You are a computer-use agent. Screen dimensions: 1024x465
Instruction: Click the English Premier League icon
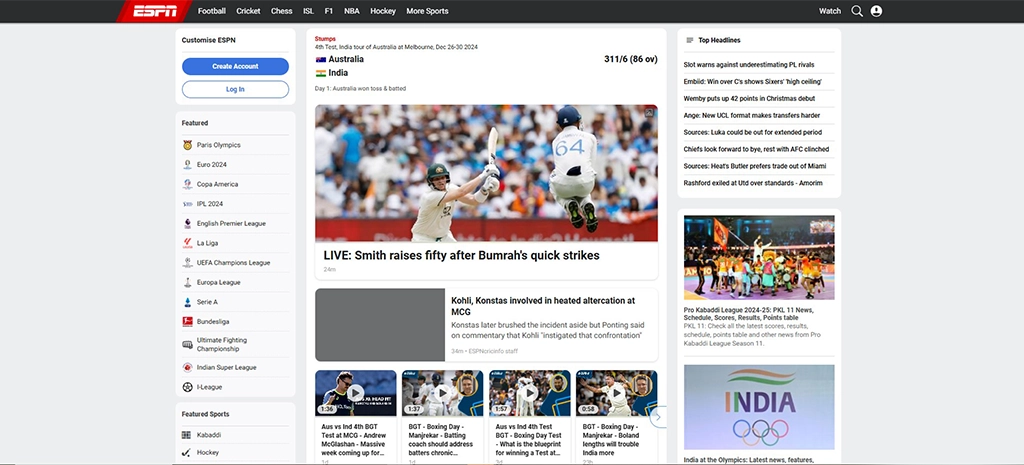tap(187, 223)
